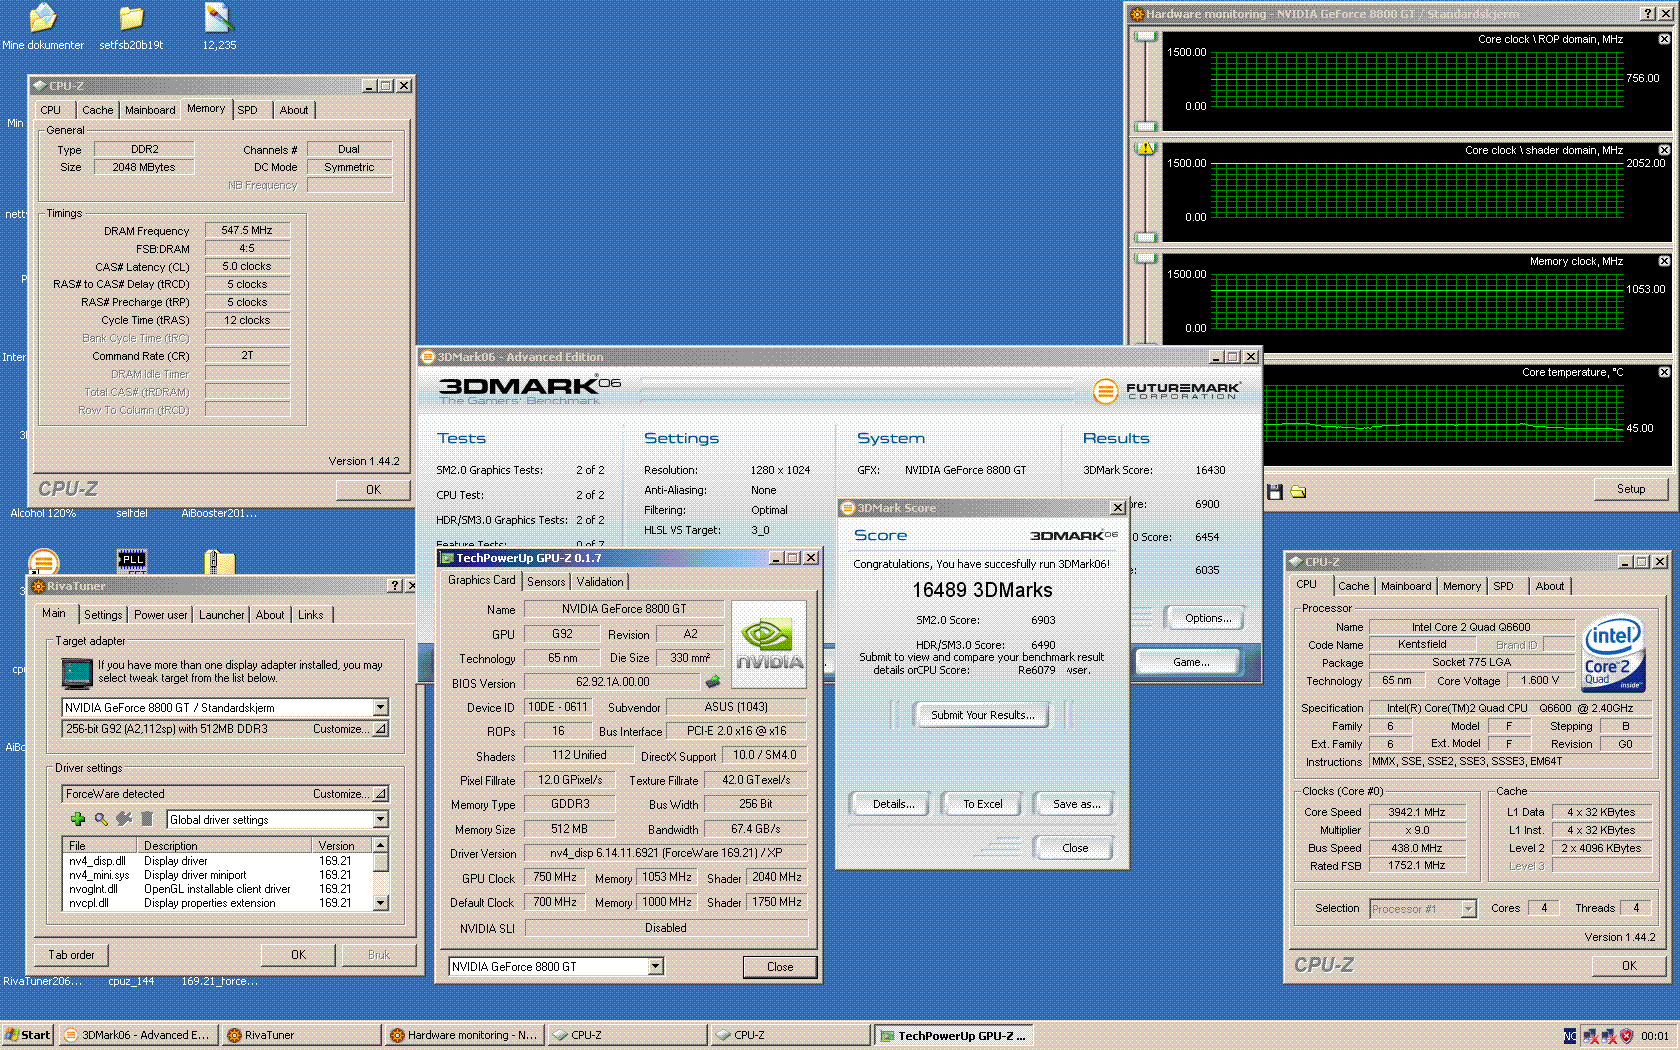Open Processor #1 selection dropdown in CPU-Z
This screenshot has height=1050, width=1680.
click(1468, 909)
